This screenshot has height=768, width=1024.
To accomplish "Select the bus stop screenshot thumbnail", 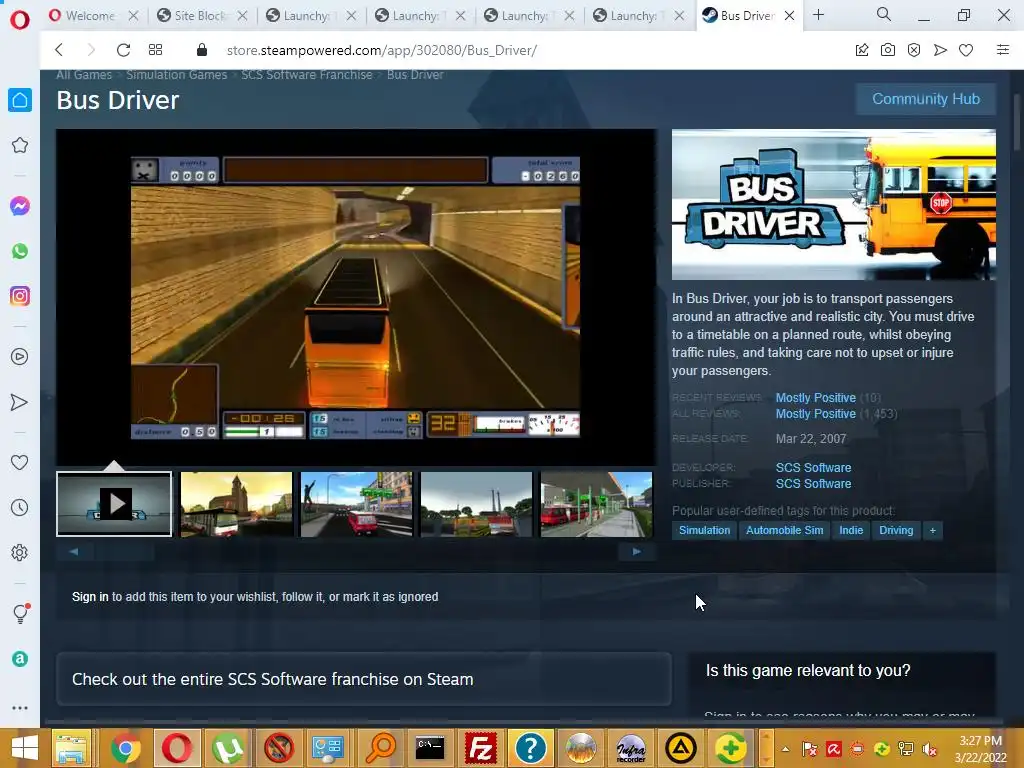I will 596,504.
